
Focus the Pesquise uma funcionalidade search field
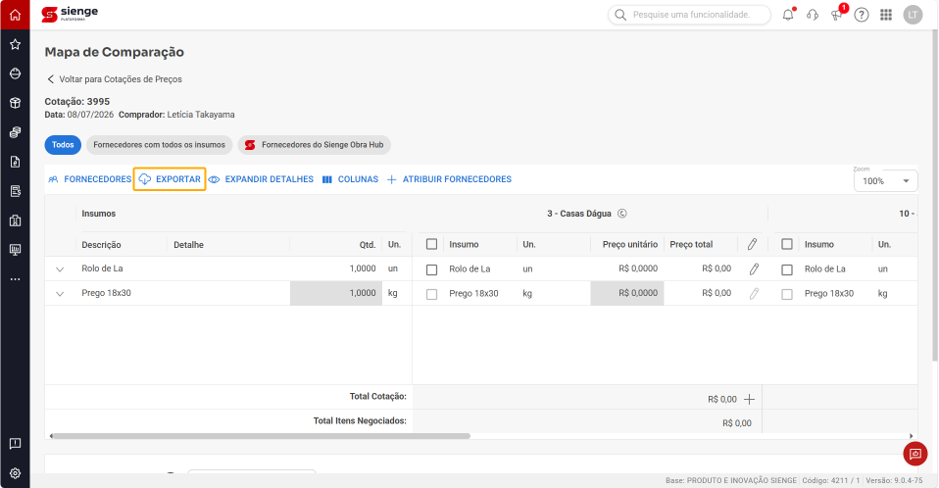pos(690,14)
